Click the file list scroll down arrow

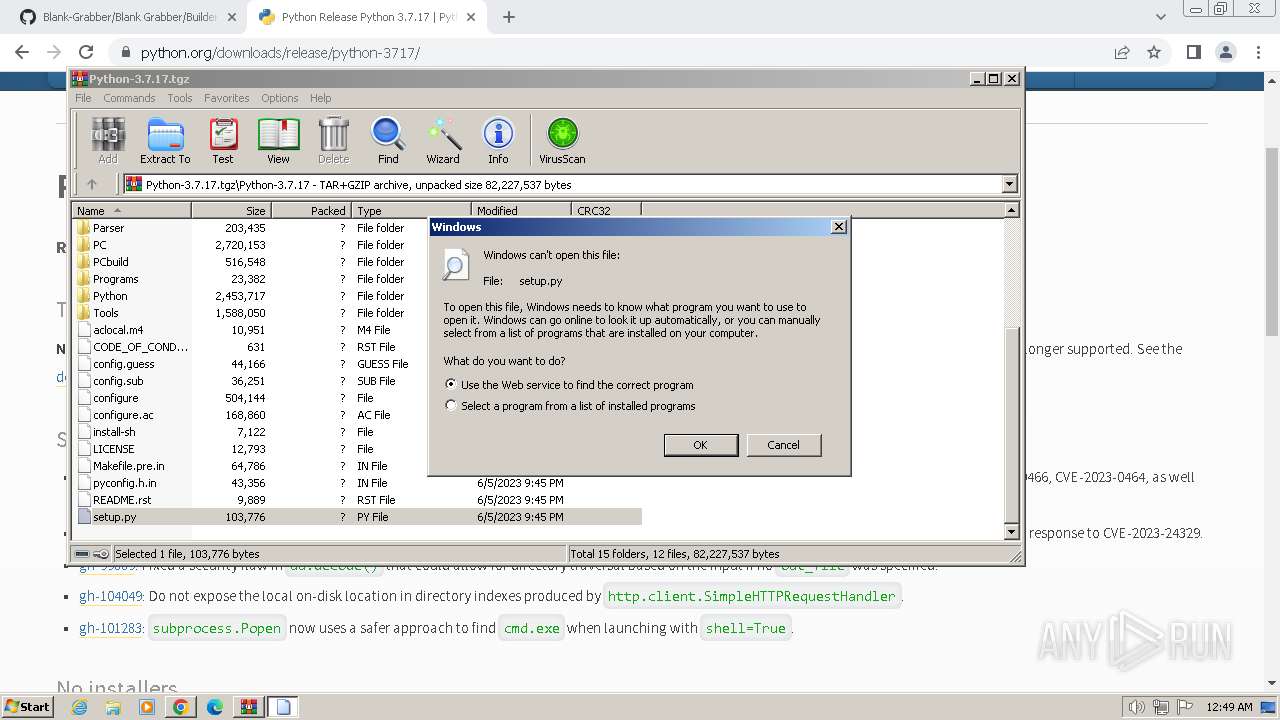click(x=1011, y=532)
